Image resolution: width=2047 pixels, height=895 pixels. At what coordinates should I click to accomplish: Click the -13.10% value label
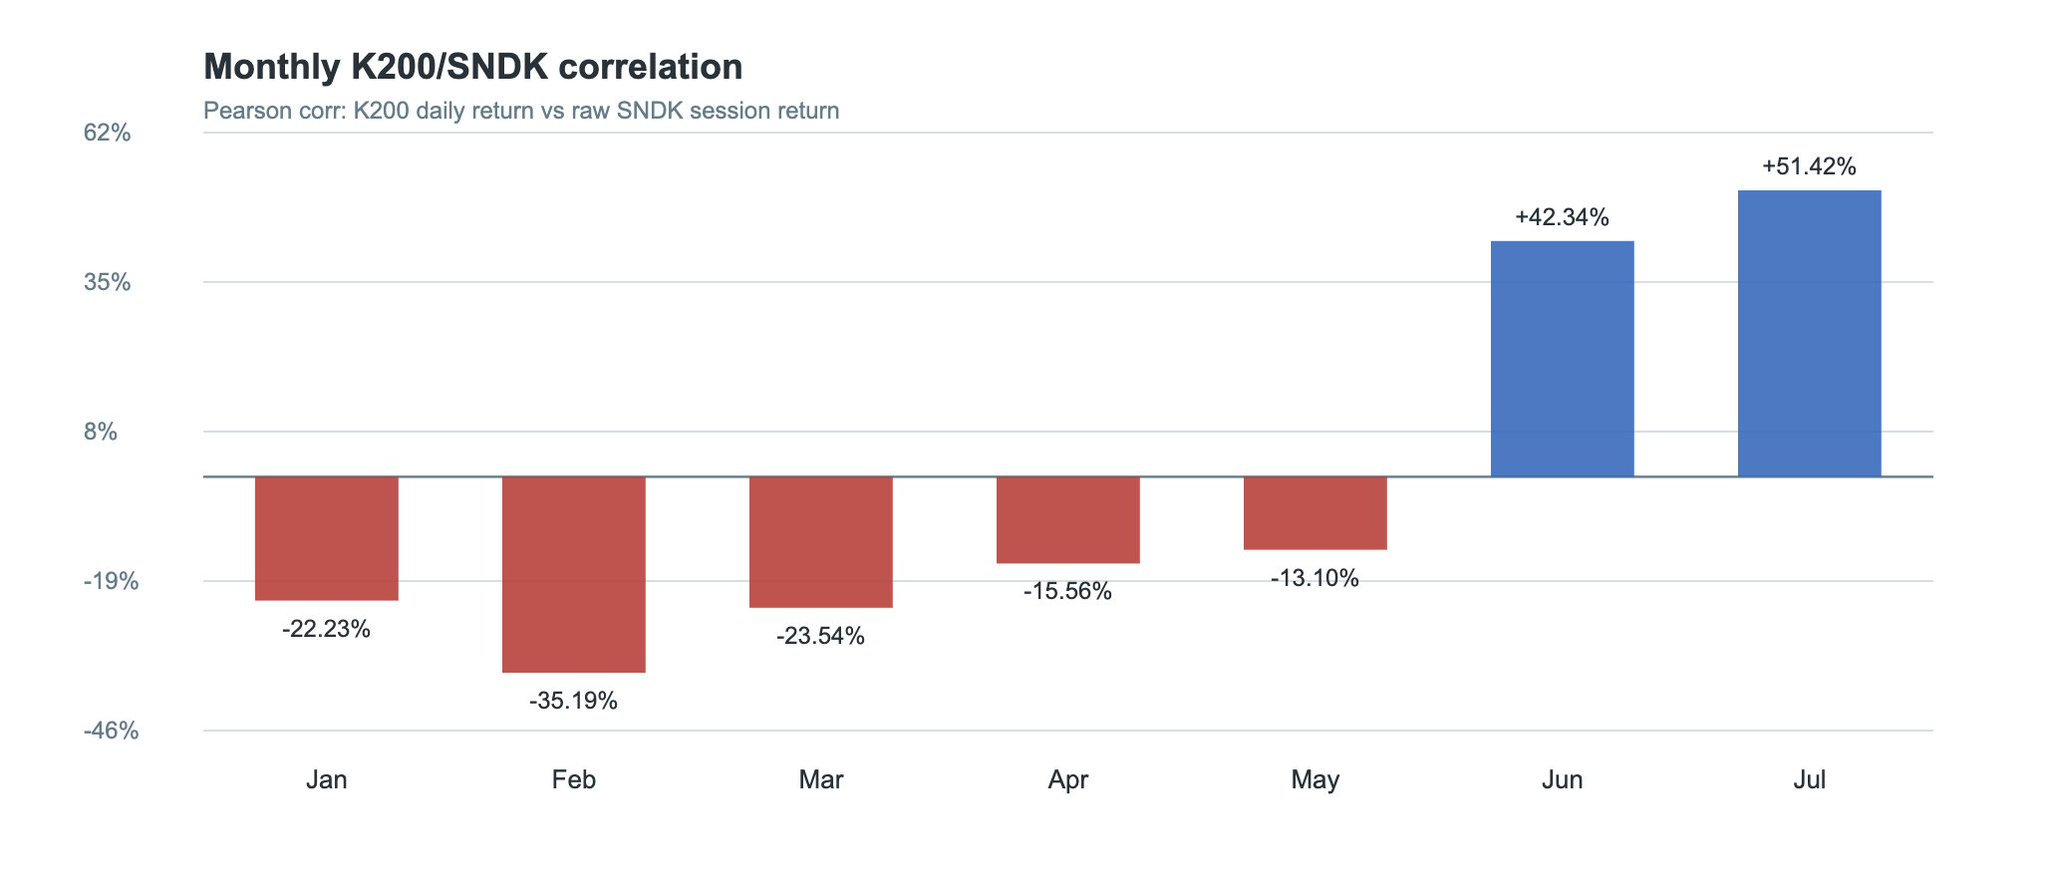(1315, 578)
